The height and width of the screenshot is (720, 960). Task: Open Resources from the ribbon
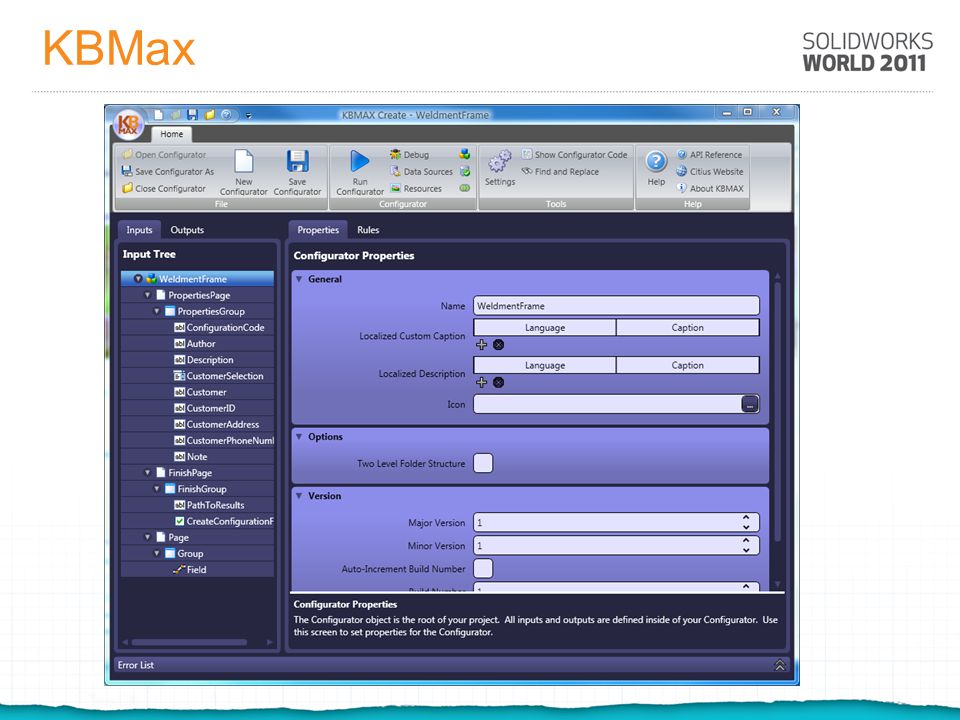point(416,189)
